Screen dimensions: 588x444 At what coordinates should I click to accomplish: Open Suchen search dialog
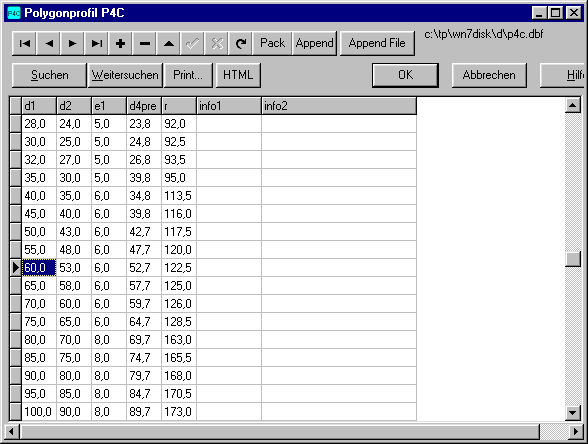50,75
